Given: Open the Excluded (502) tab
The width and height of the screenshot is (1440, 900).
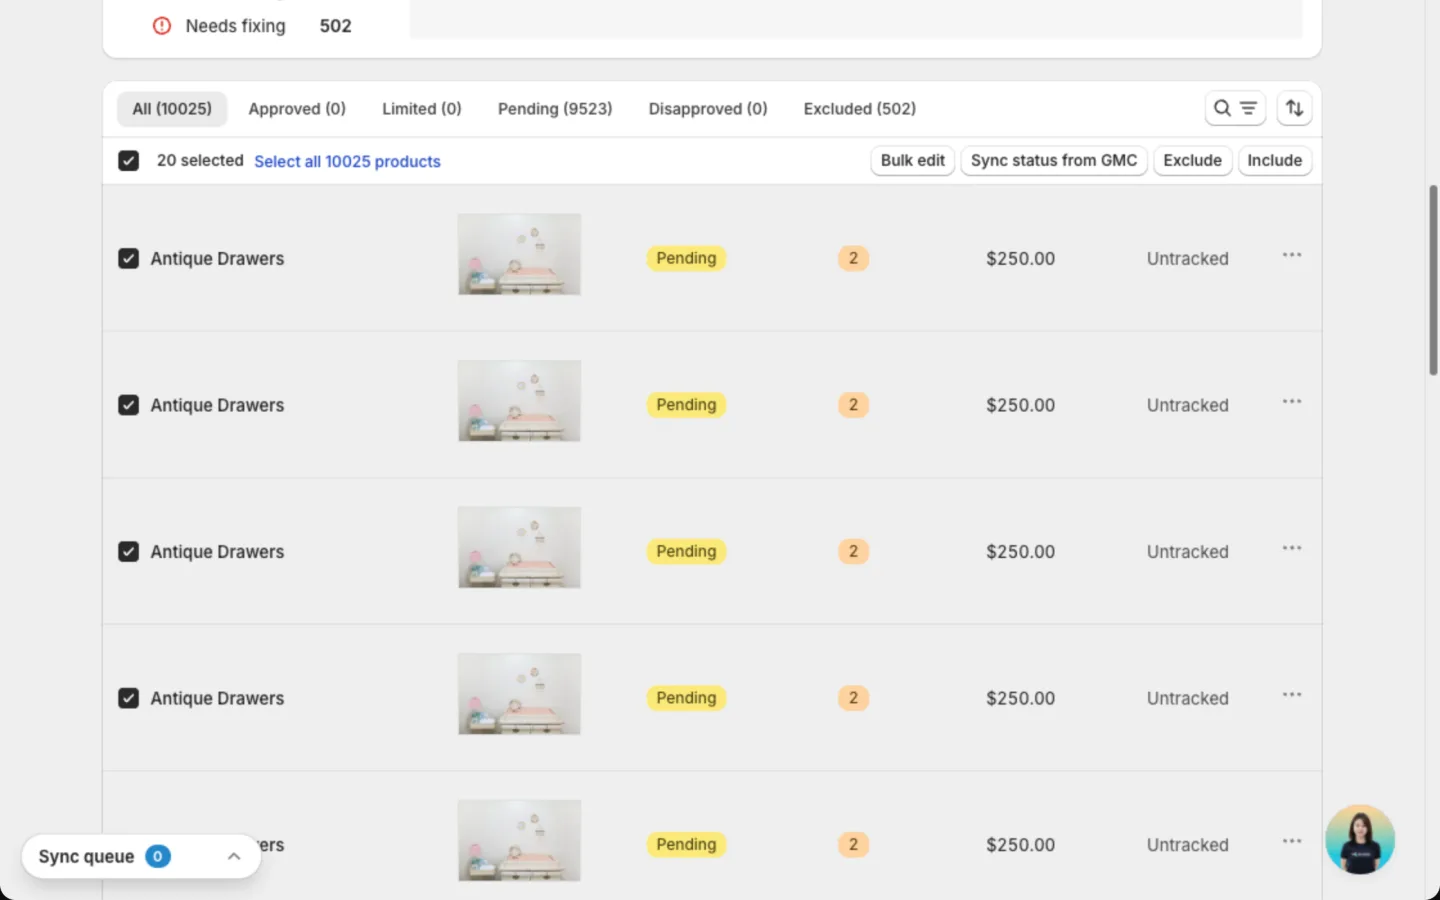Looking at the screenshot, I should click(x=860, y=109).
